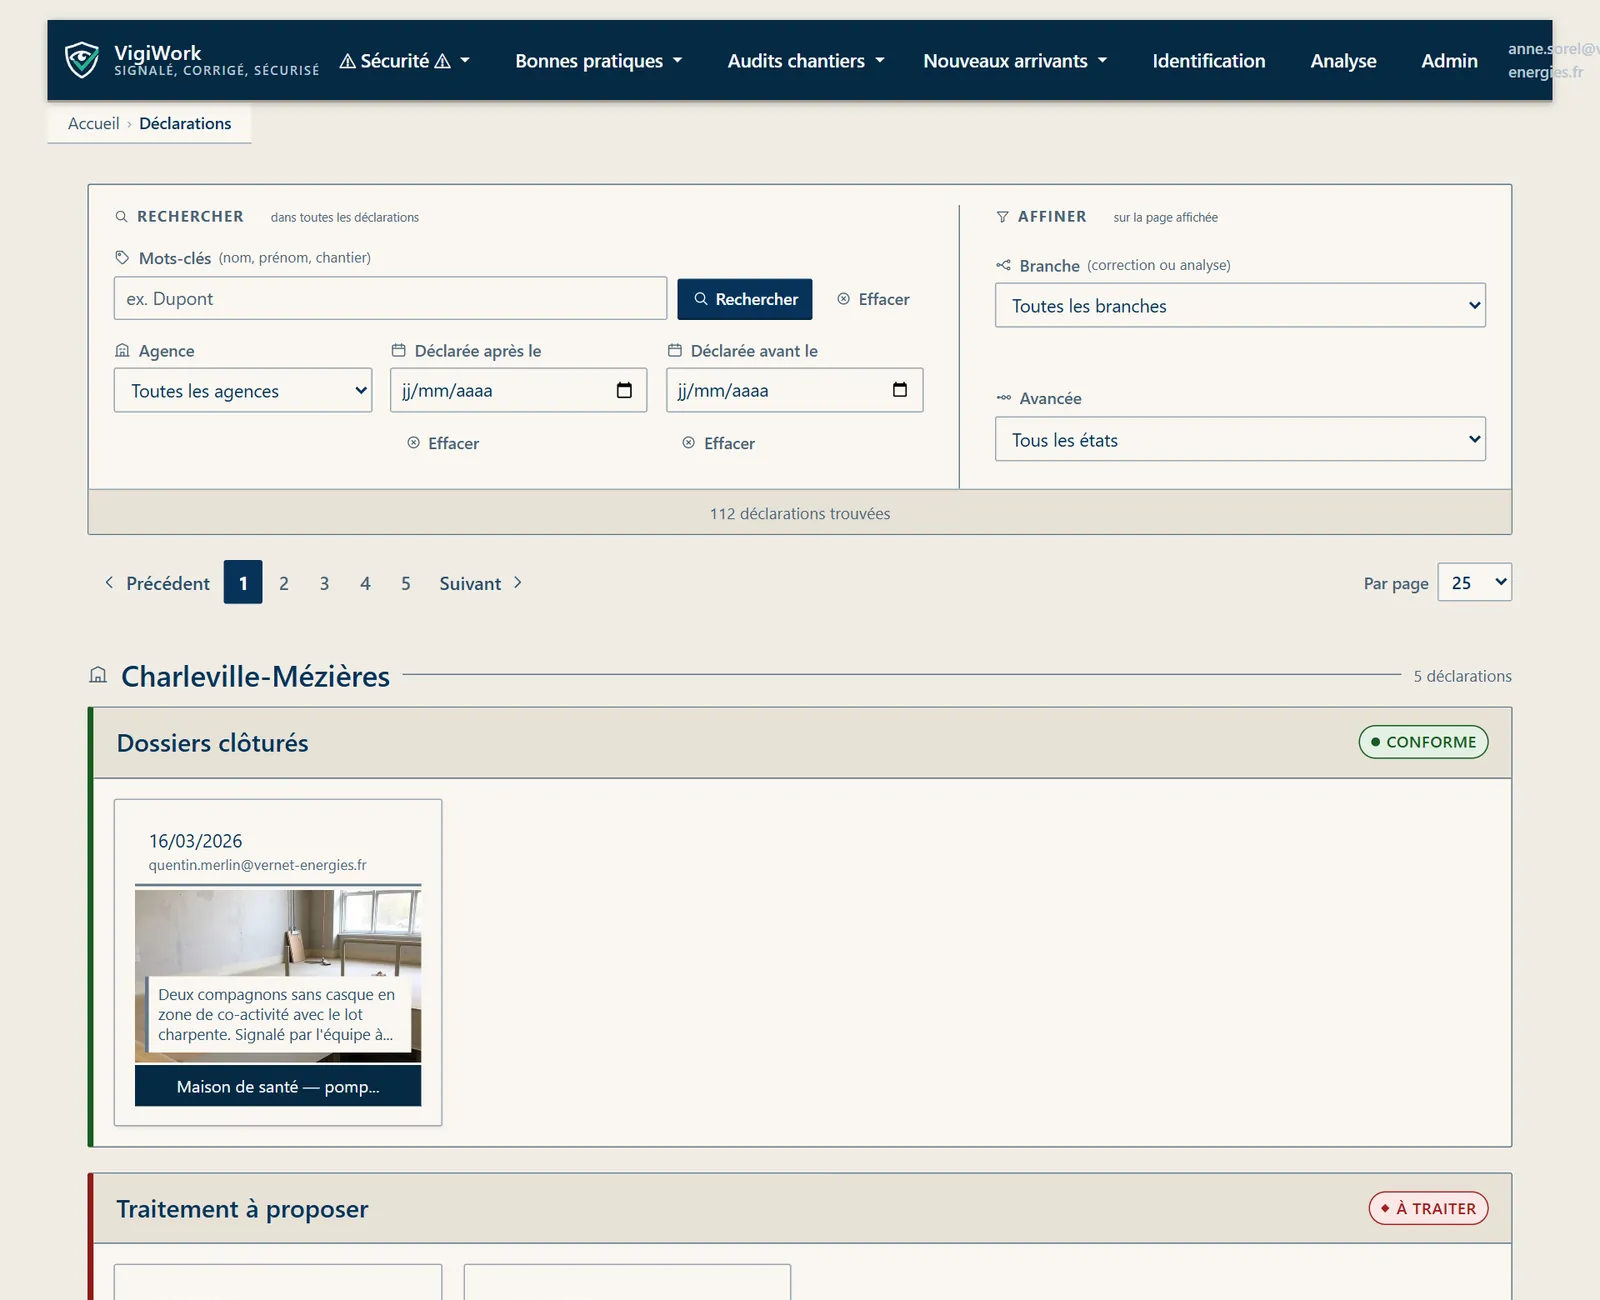Open the 16/03/2026 declaration photo thumbnail

pyautogui.click(x=278, y=975)
